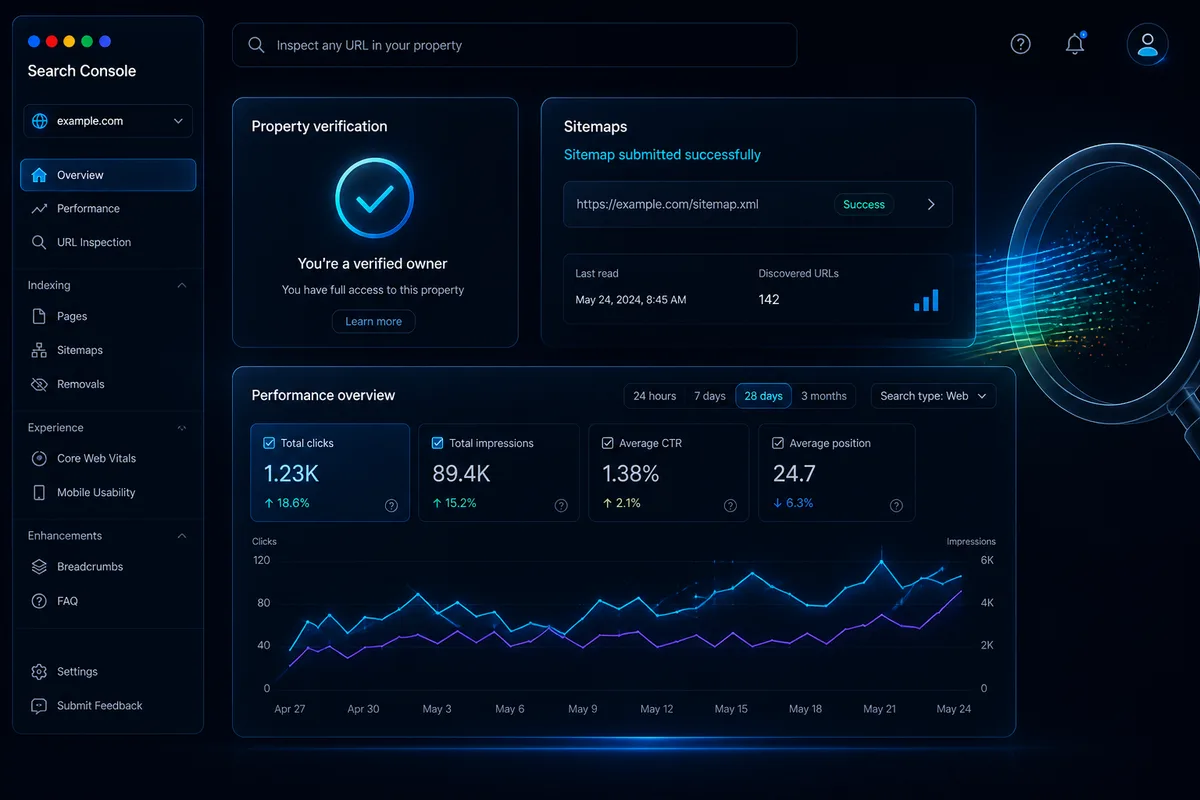Toggle the Total clicks checkbox
The height and width of the screenshot is (800, 1200).
pos(268,443)
